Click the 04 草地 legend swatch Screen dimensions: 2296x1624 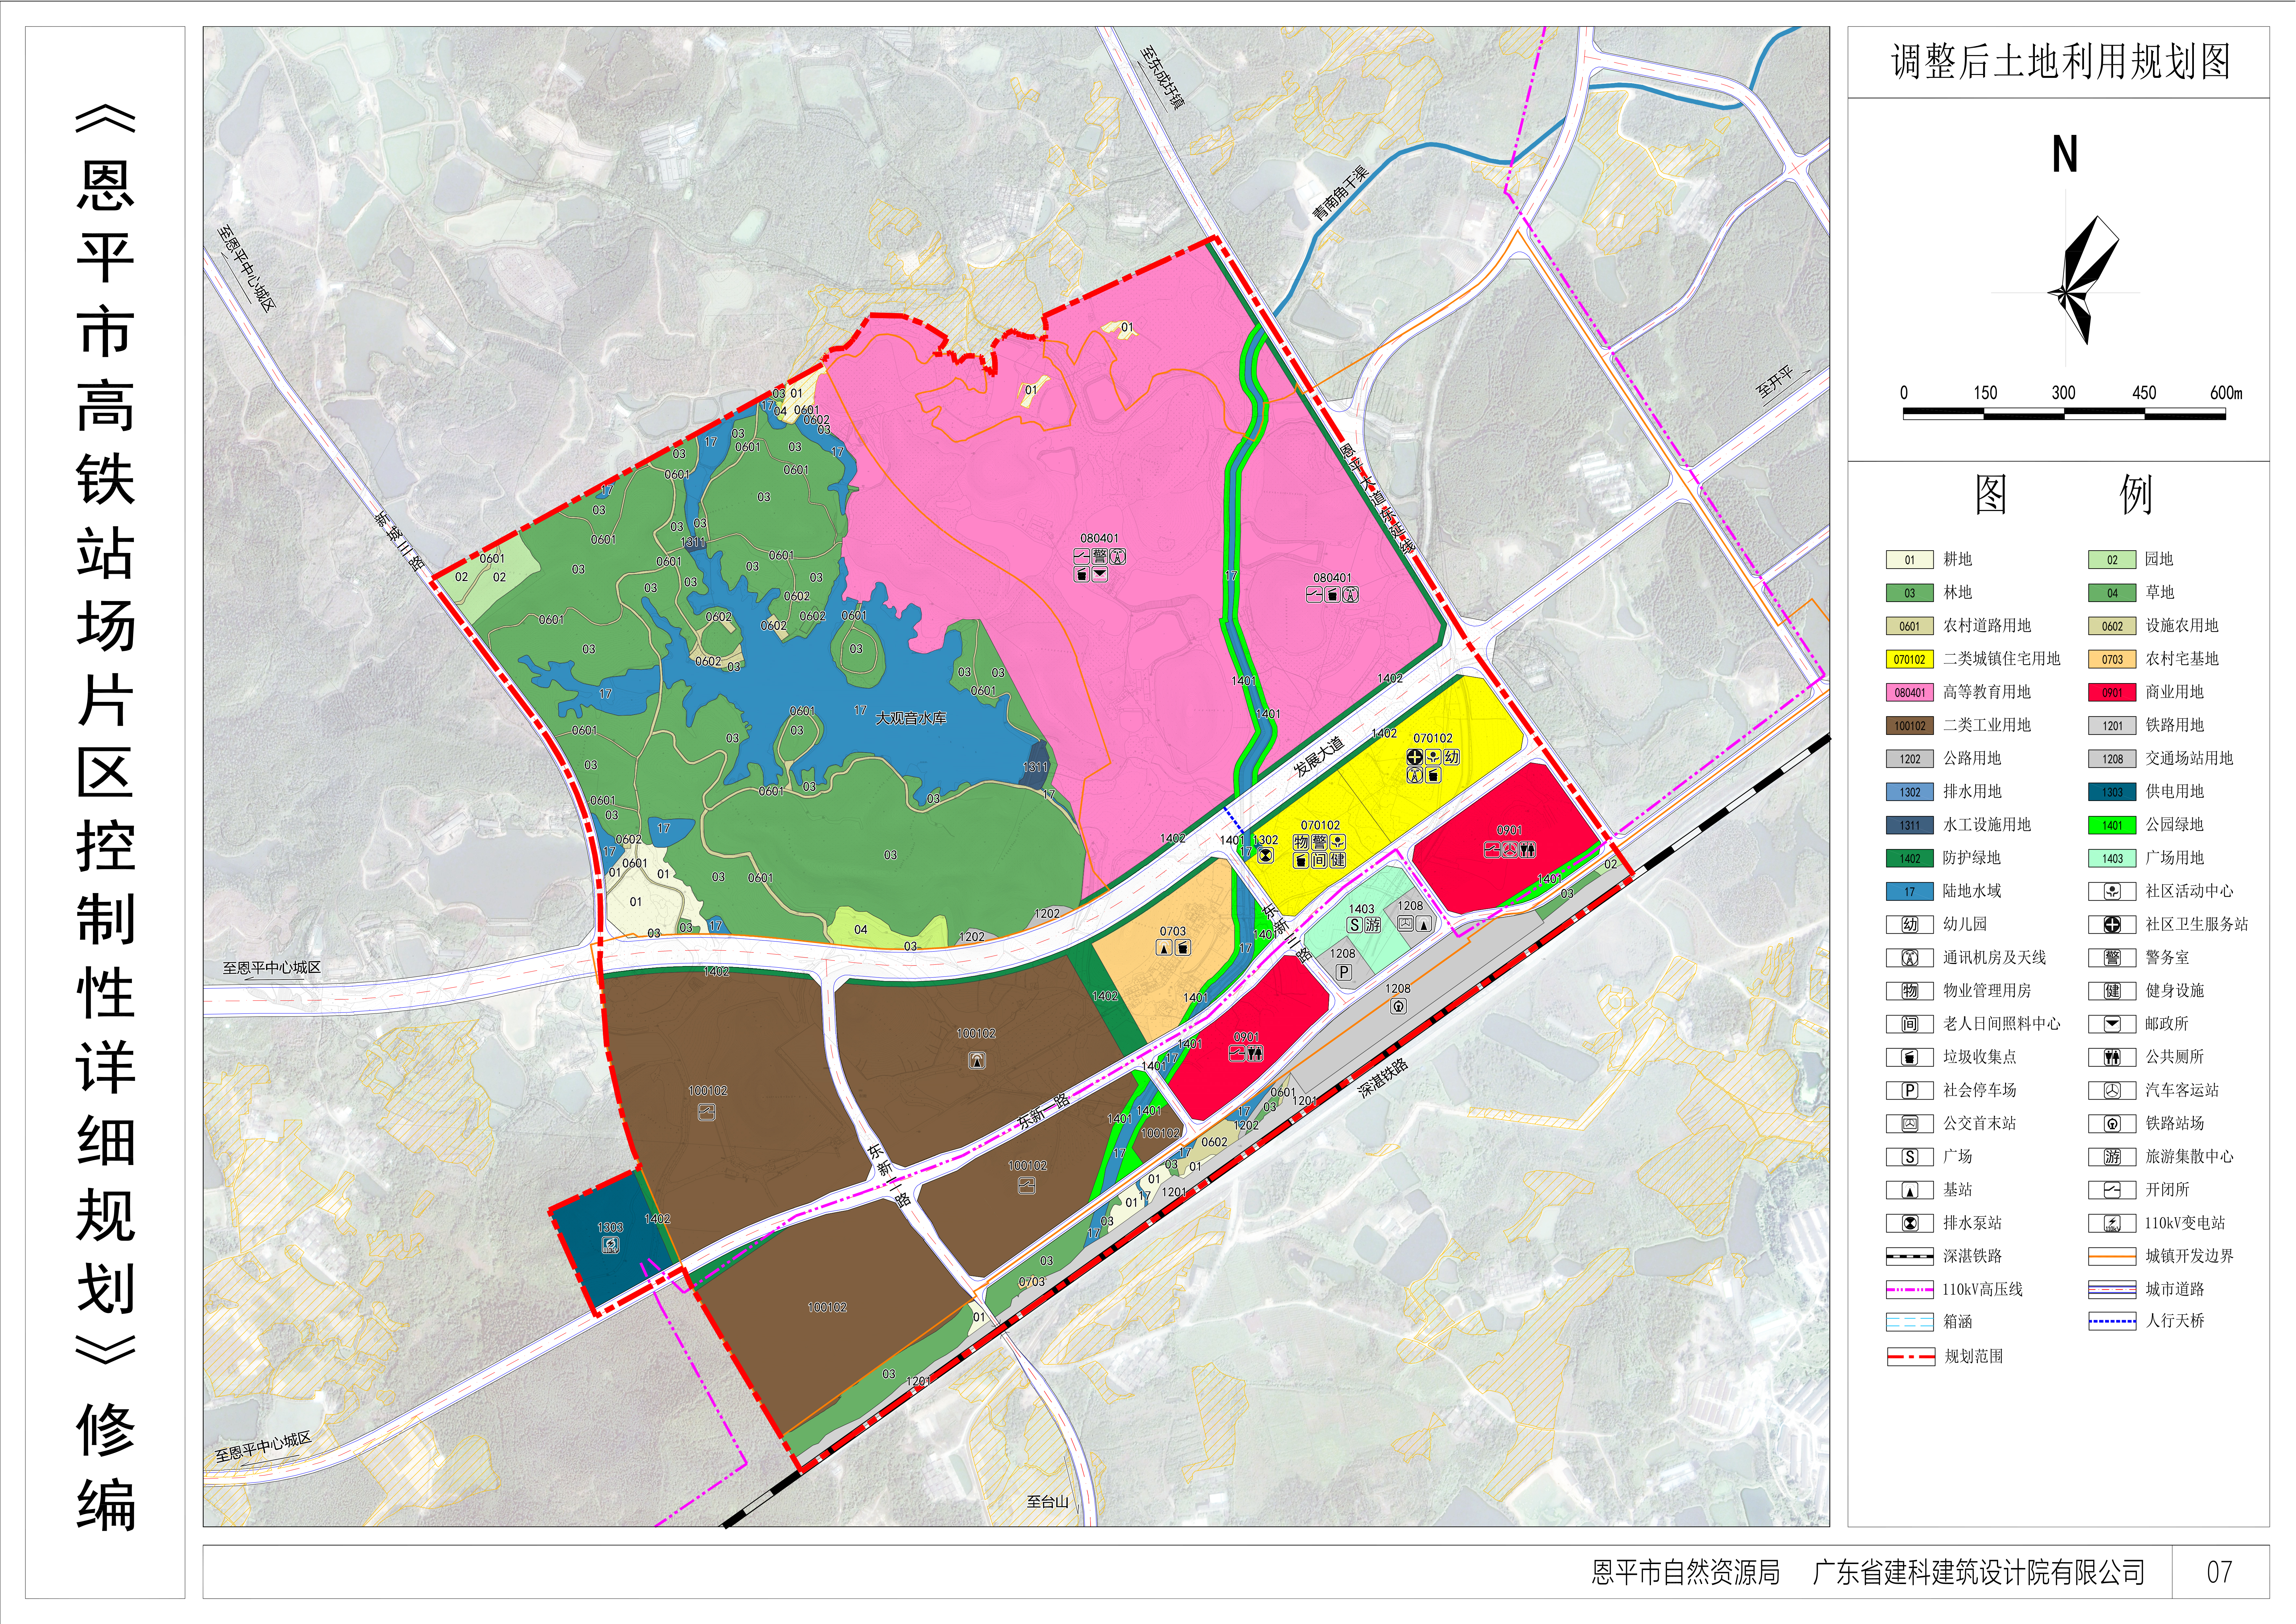click(x=2112, y=593)
